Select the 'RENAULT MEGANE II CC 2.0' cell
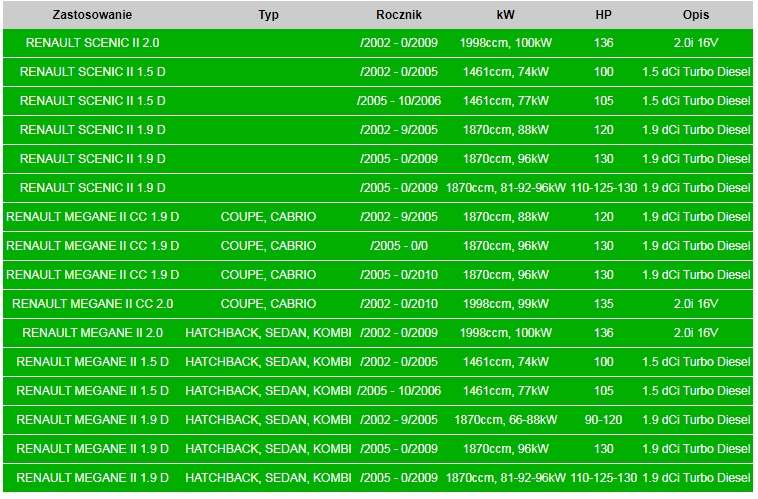The height and width of the screenshot is (499, 758). coord(92,304)
